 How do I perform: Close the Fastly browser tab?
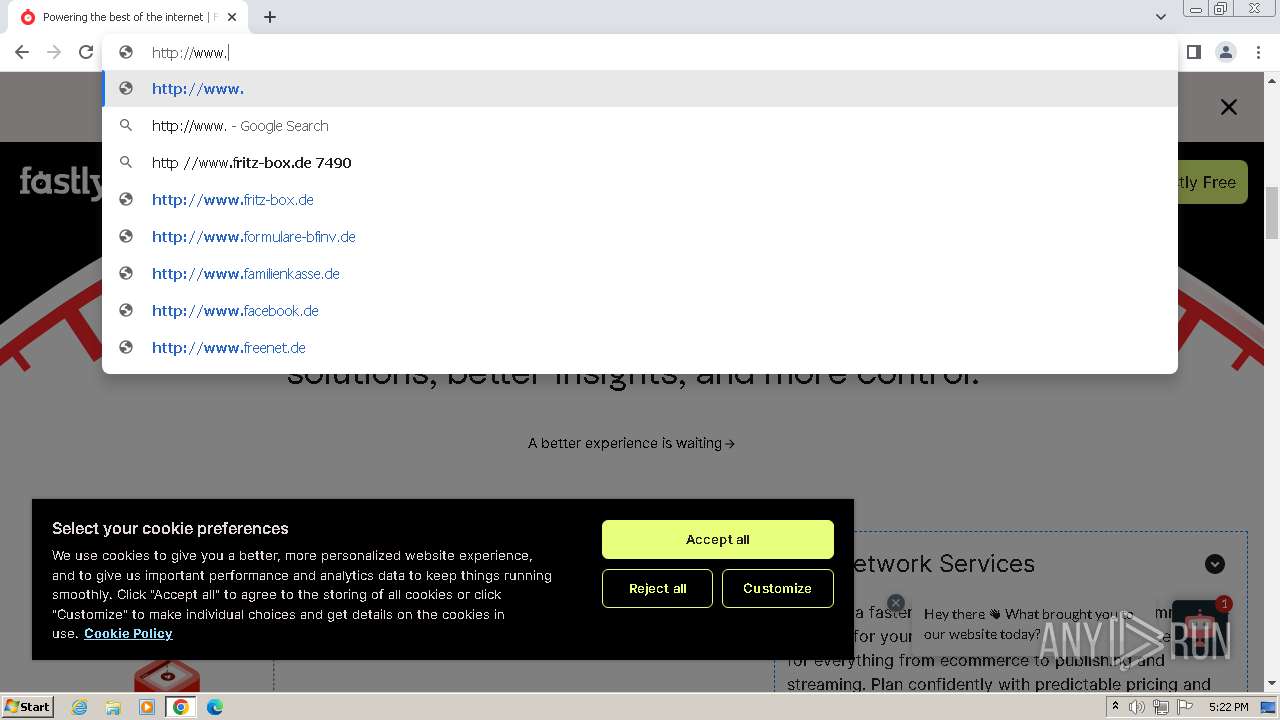232,17
